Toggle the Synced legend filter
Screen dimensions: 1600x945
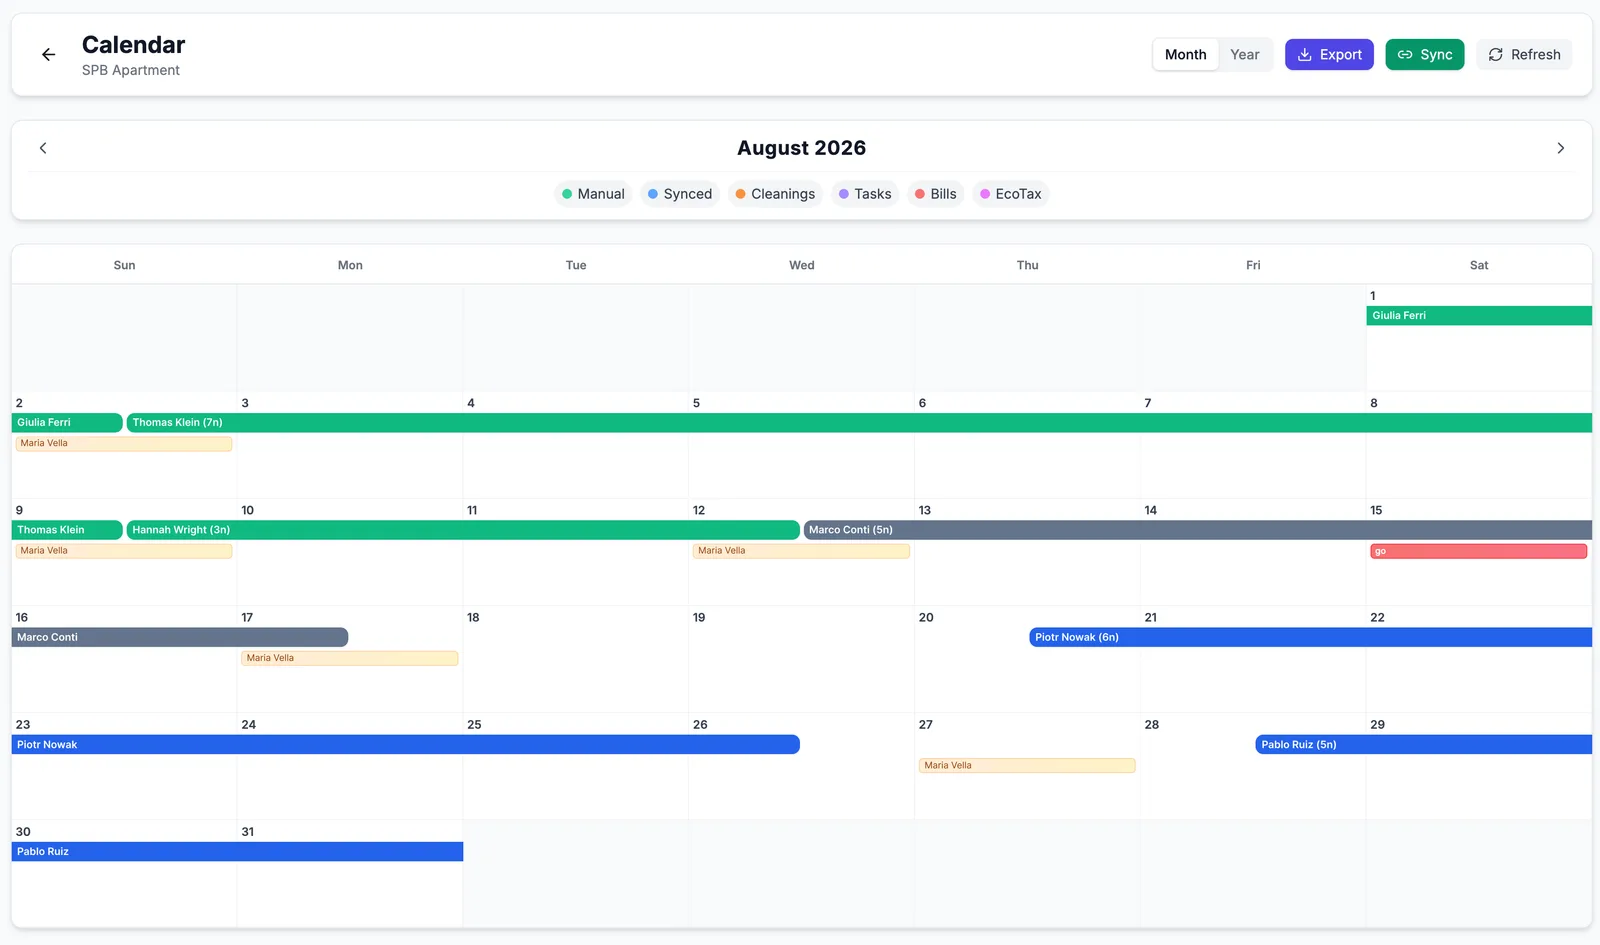pyautogui.click(x=680, y=194)
